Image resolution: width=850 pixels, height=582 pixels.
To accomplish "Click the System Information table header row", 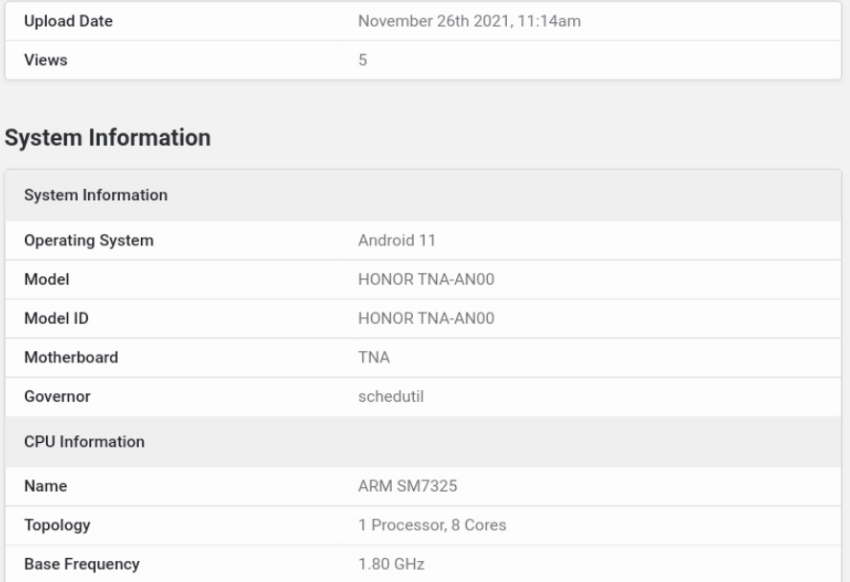I will pos(423,195).
